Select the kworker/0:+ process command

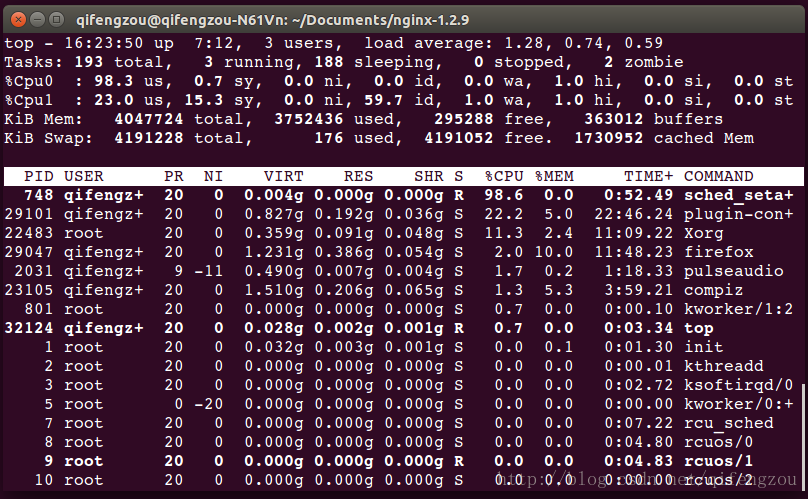(738, 404)
